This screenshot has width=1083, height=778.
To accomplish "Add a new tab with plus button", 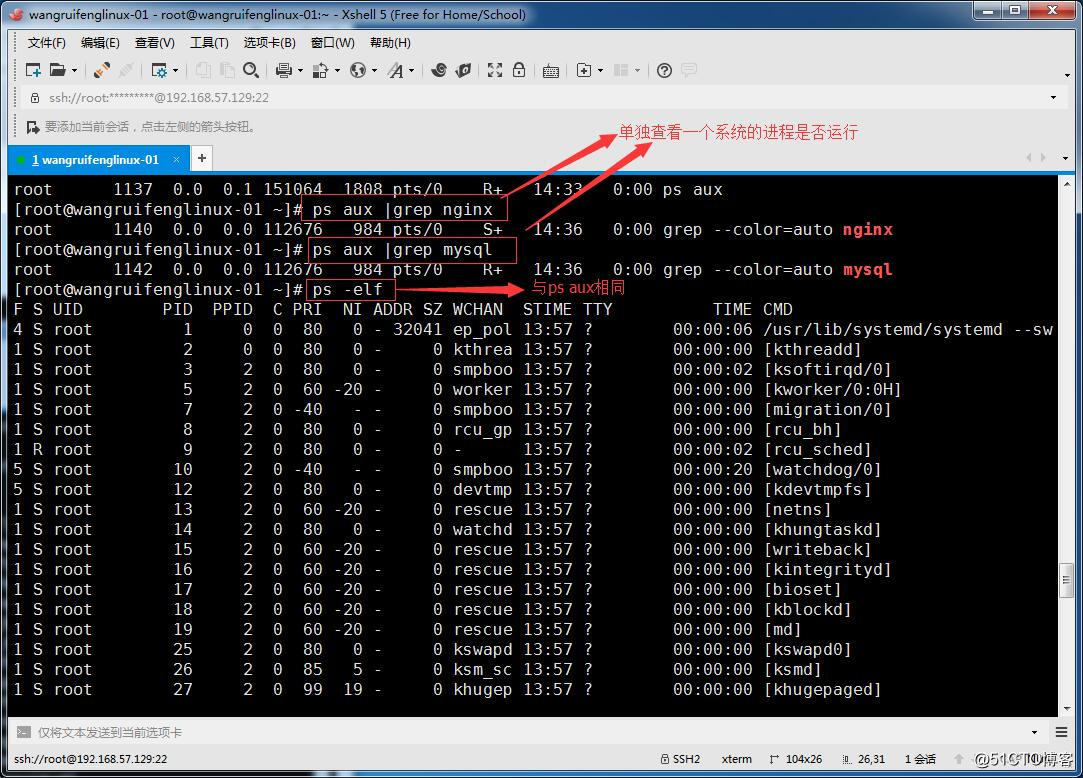I will [202, 158].
